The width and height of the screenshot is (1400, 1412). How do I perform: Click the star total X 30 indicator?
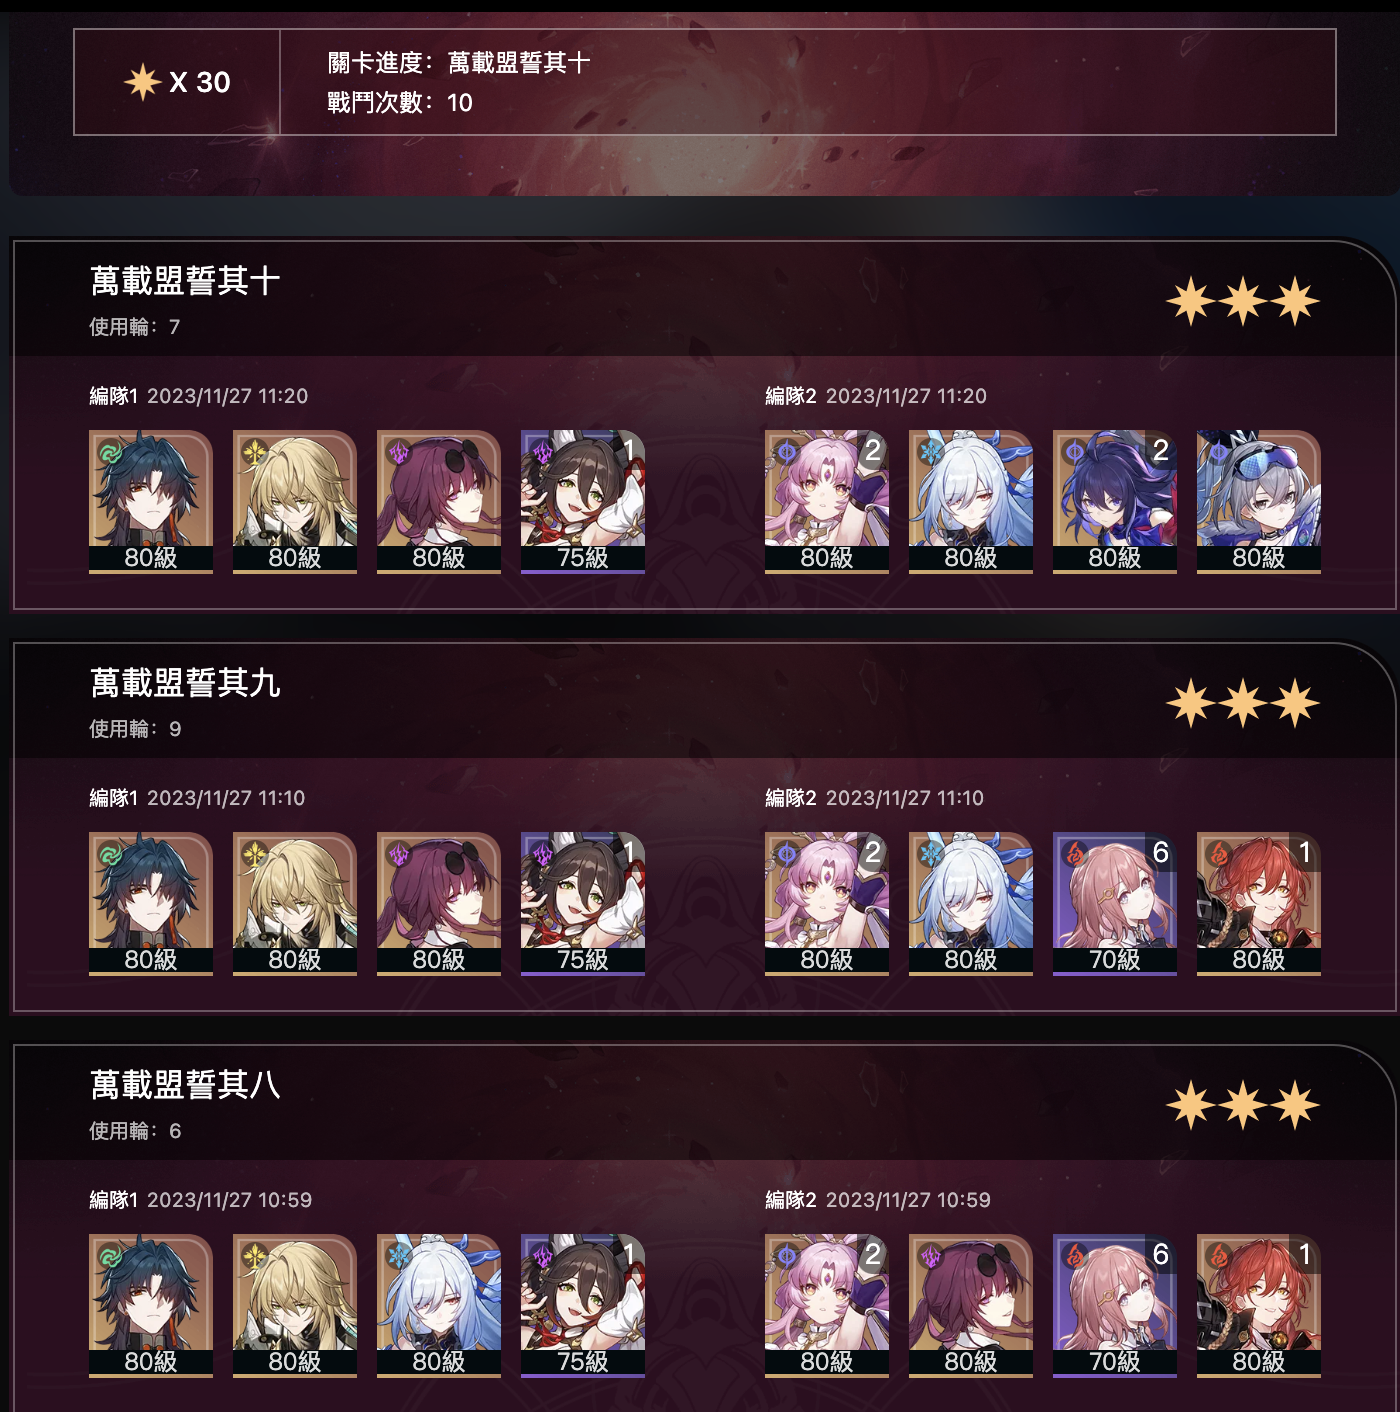click(177, 82)
